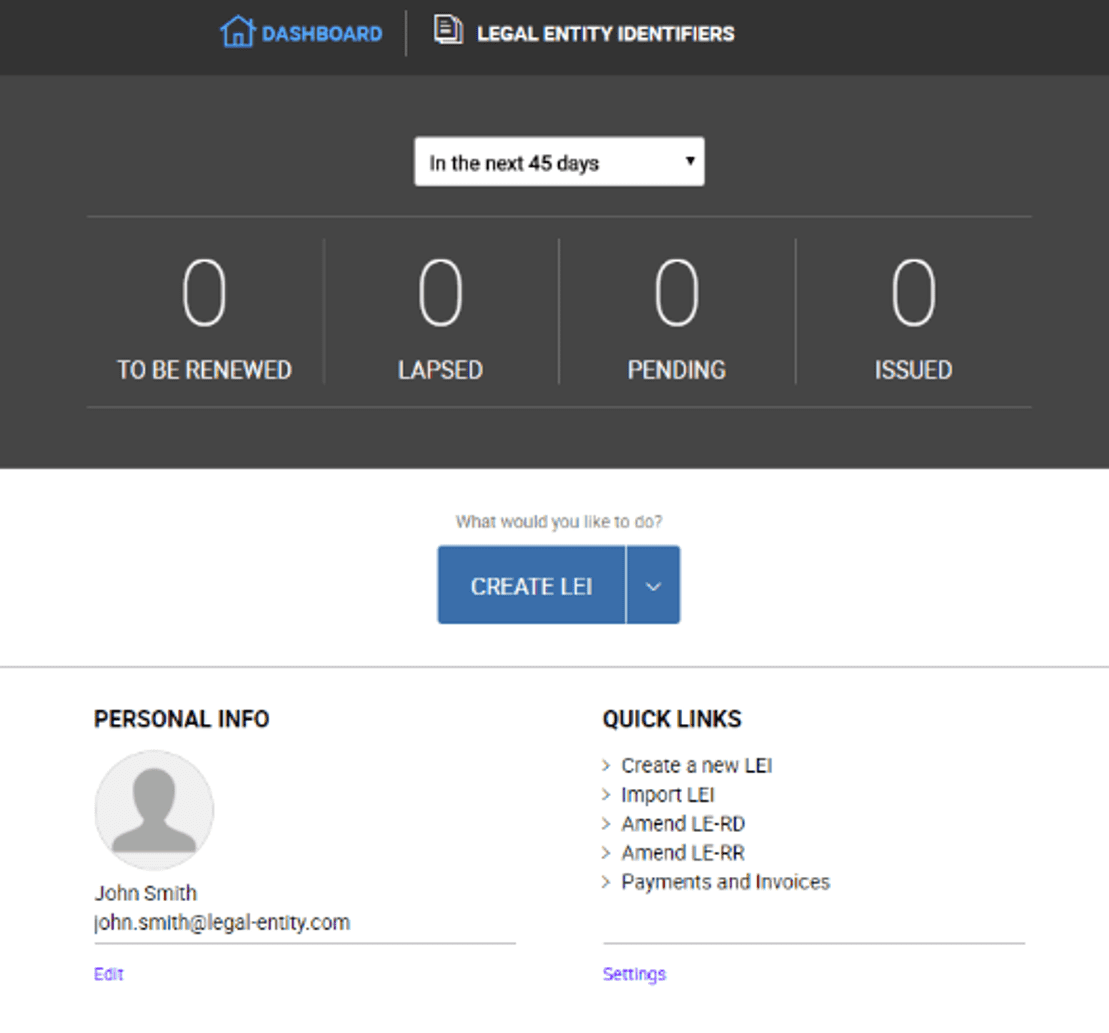Click the Issued count
This screenshot has height=1033, width=1109.
tap(913, 292)
